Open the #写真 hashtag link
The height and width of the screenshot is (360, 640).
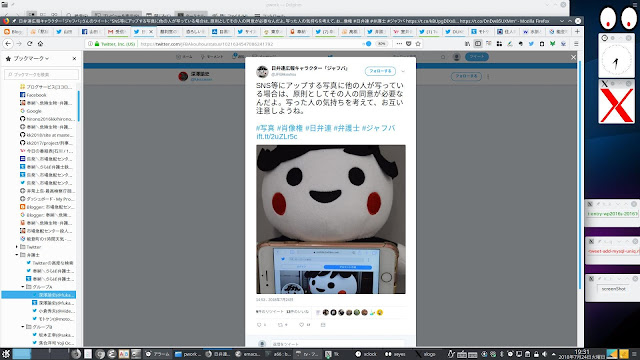(x=265, y=128)
